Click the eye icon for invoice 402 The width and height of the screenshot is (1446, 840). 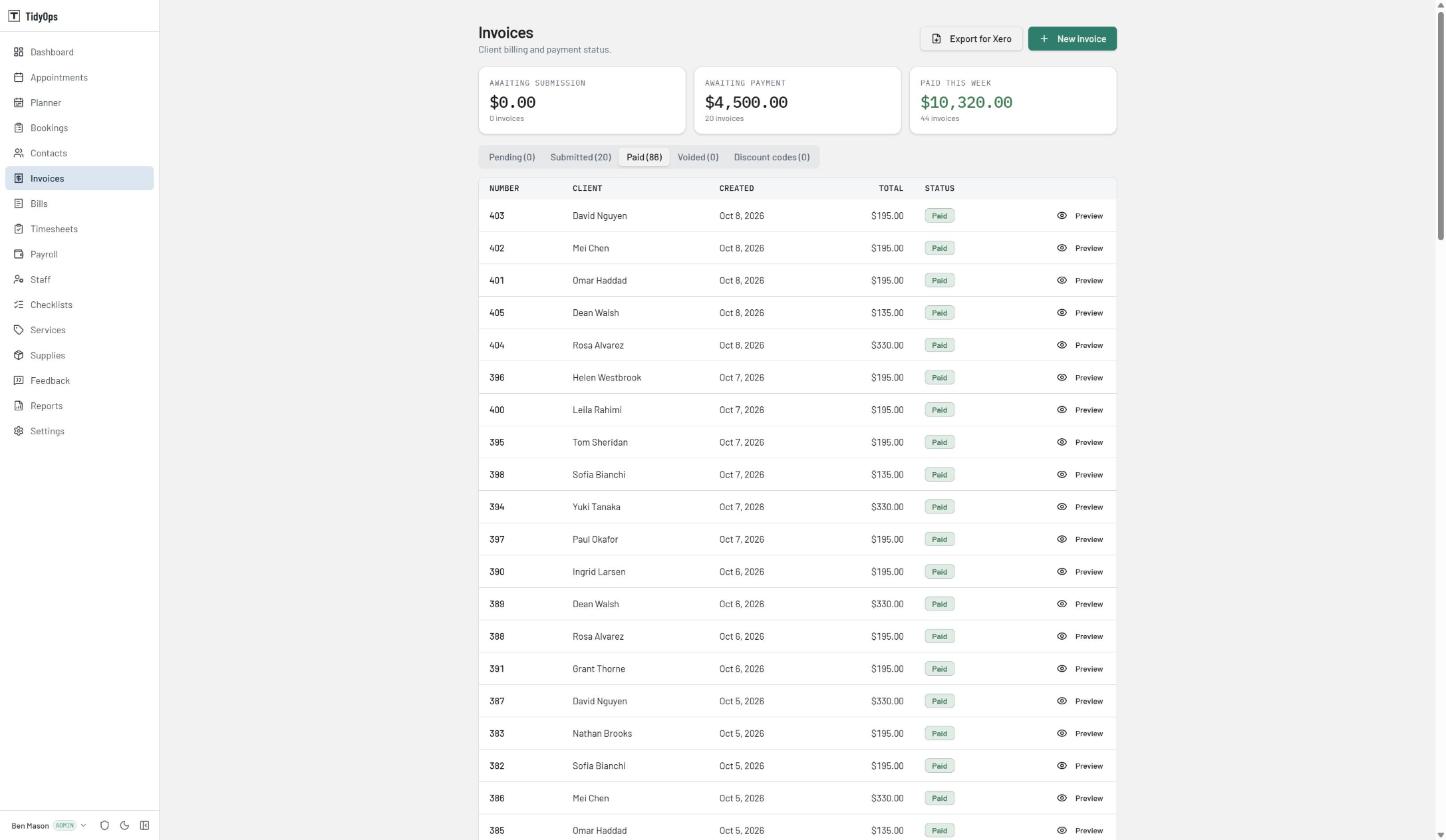coord(1062,248)
